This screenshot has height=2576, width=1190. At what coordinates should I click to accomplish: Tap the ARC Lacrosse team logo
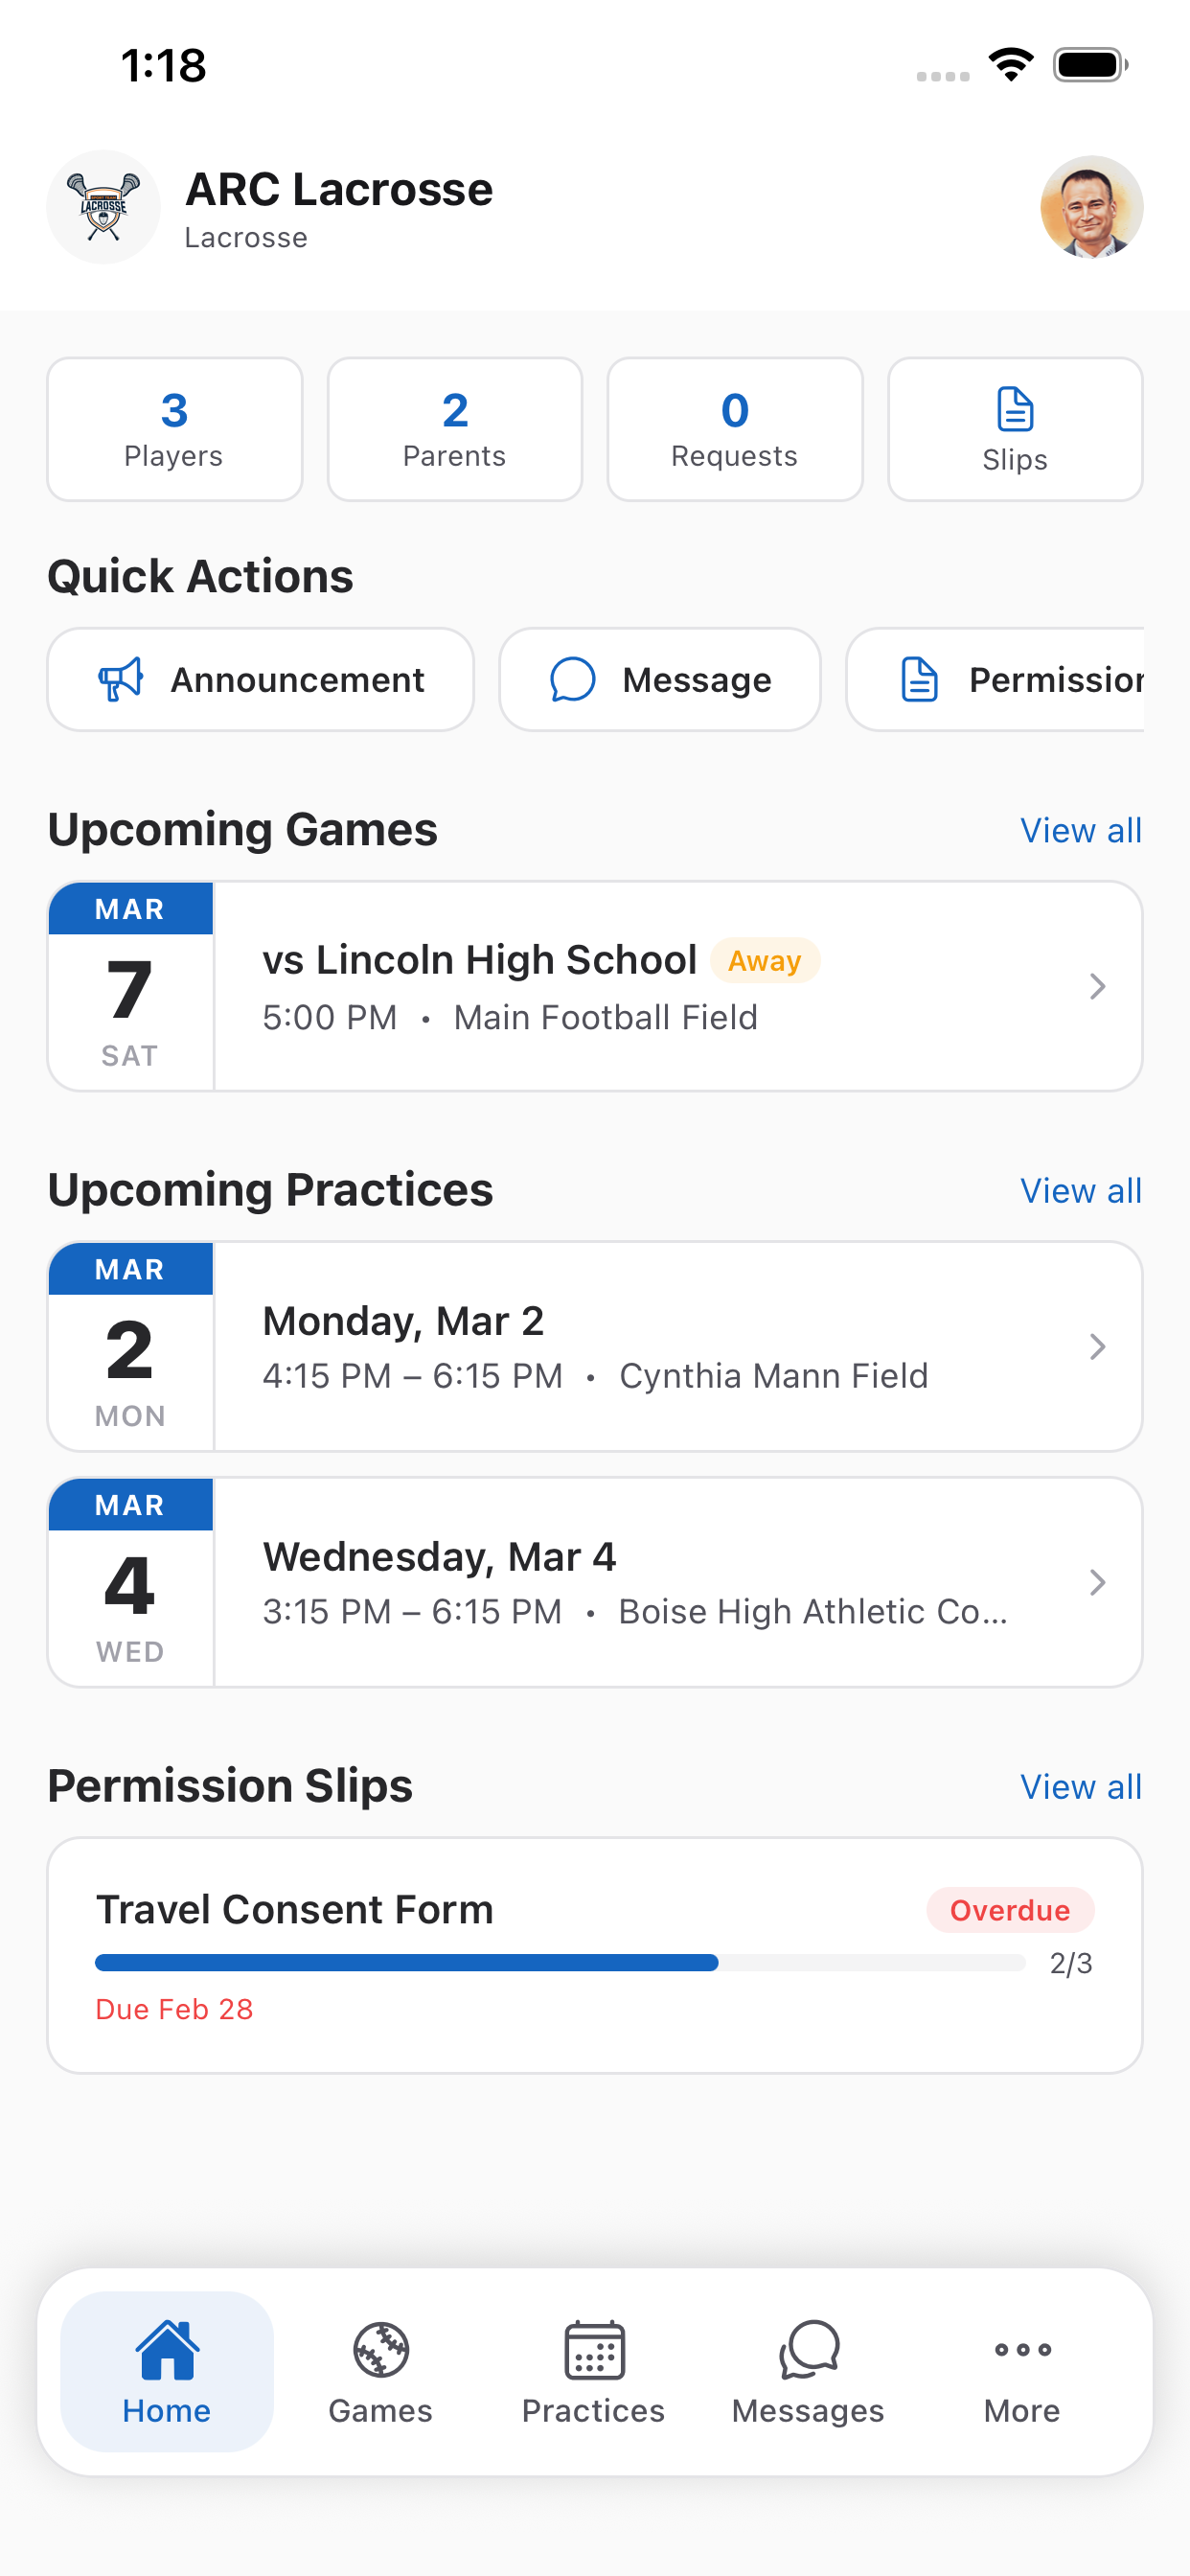pyautogui.click(x=103, y=207)
